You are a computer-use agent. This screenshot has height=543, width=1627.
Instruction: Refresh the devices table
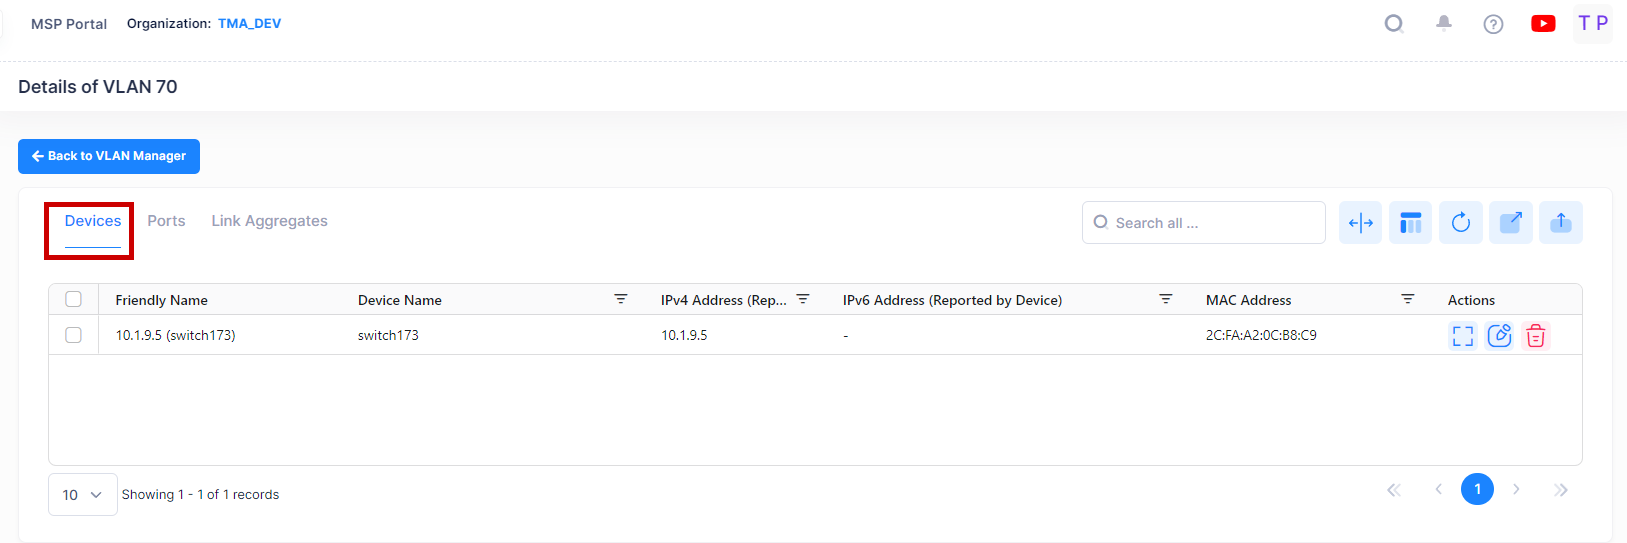tap(1460, 223)
